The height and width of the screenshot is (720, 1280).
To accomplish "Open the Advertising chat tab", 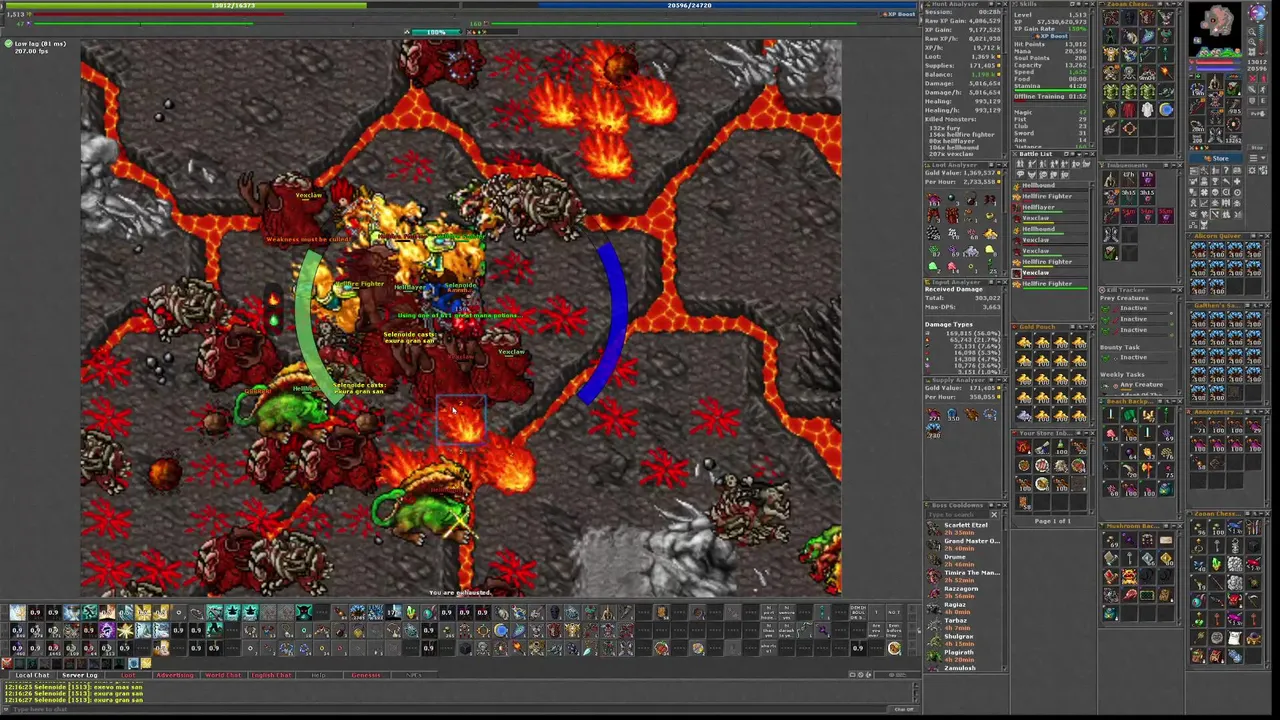I will (176, 675).
